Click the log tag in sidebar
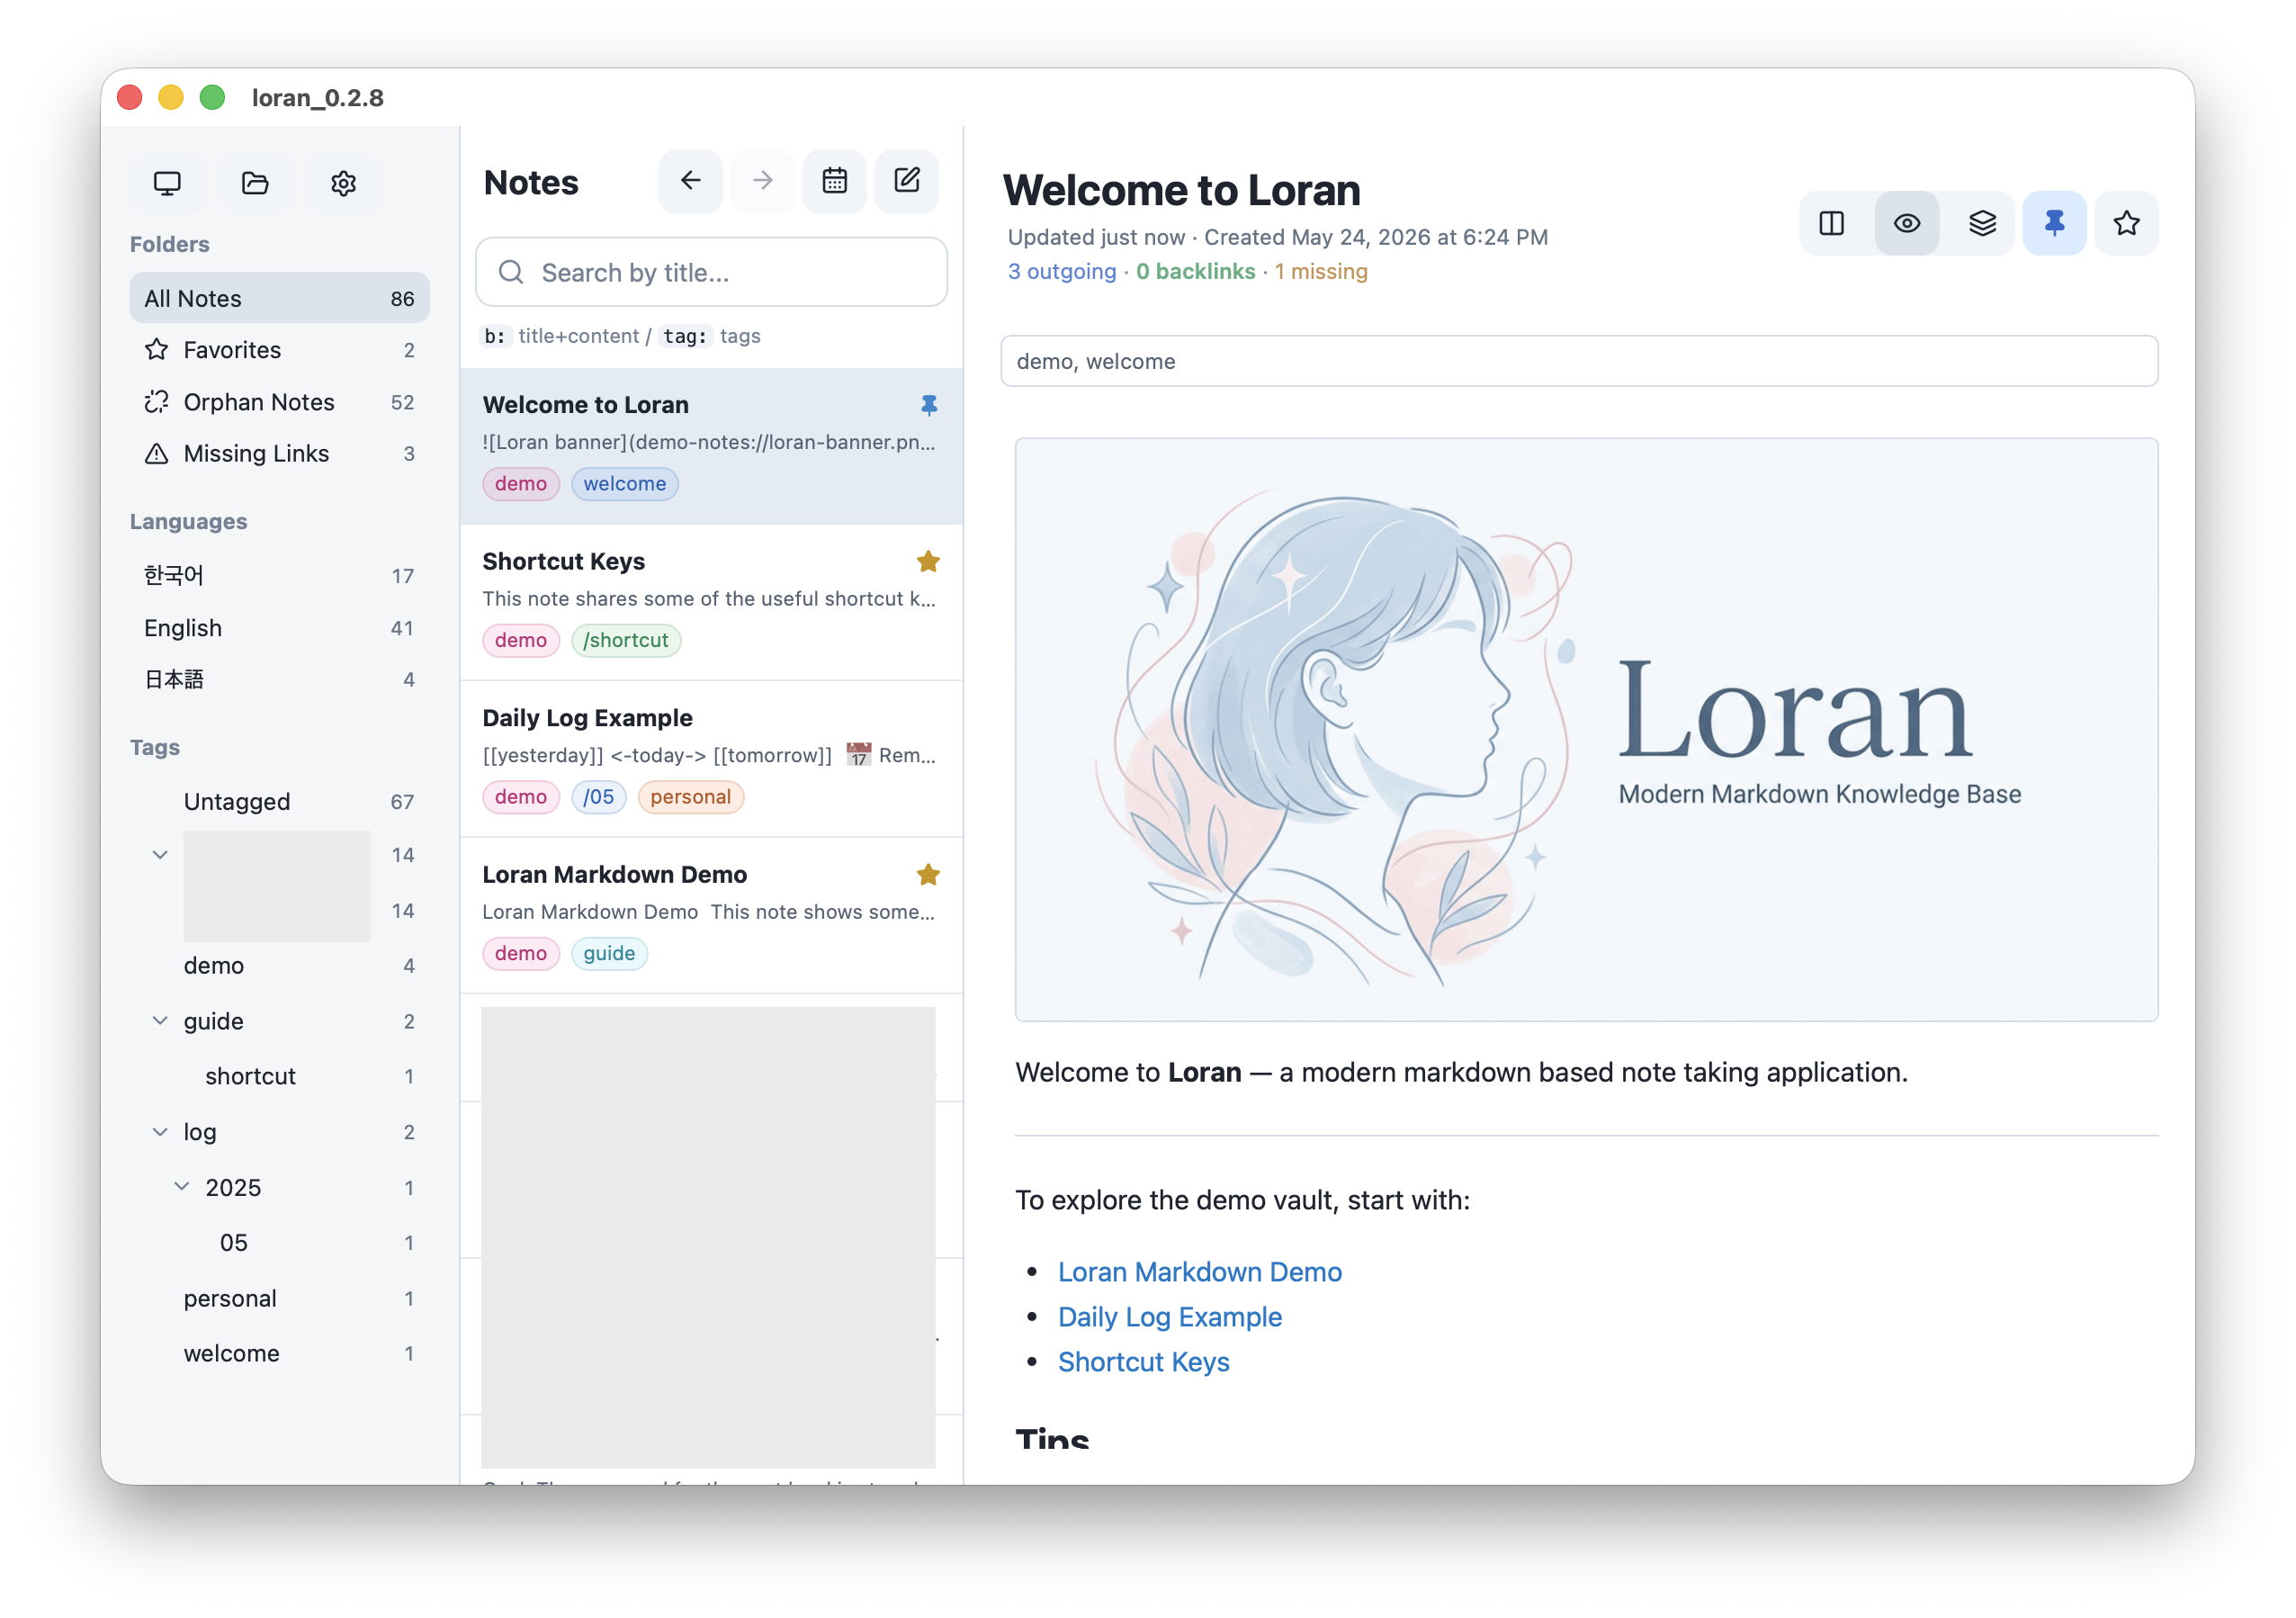The width and height of the screenshot is (2296, 1618). 200,1131
